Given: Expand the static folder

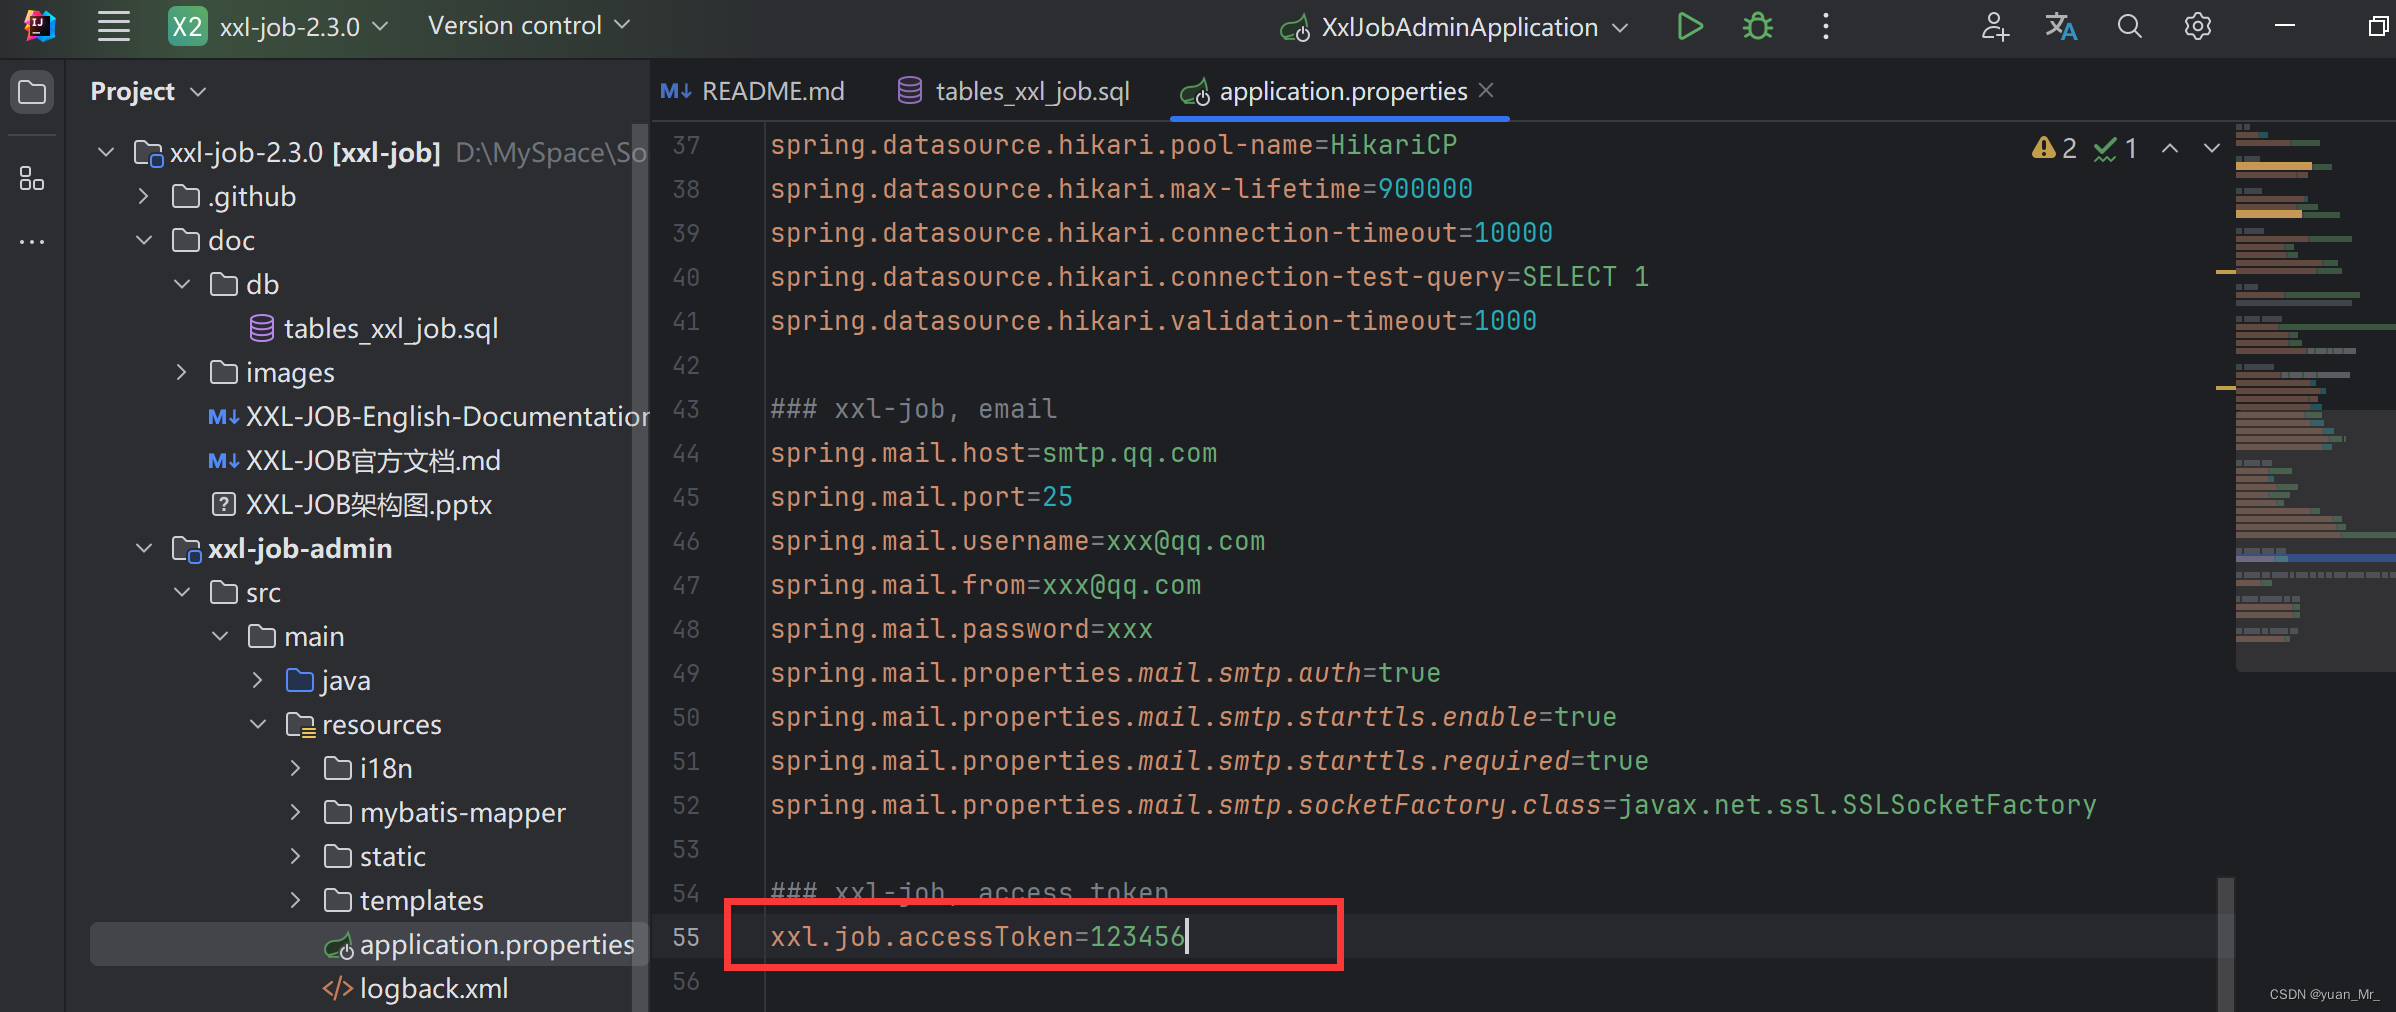Looking at the screenshot, I should [x=295, y=856].
